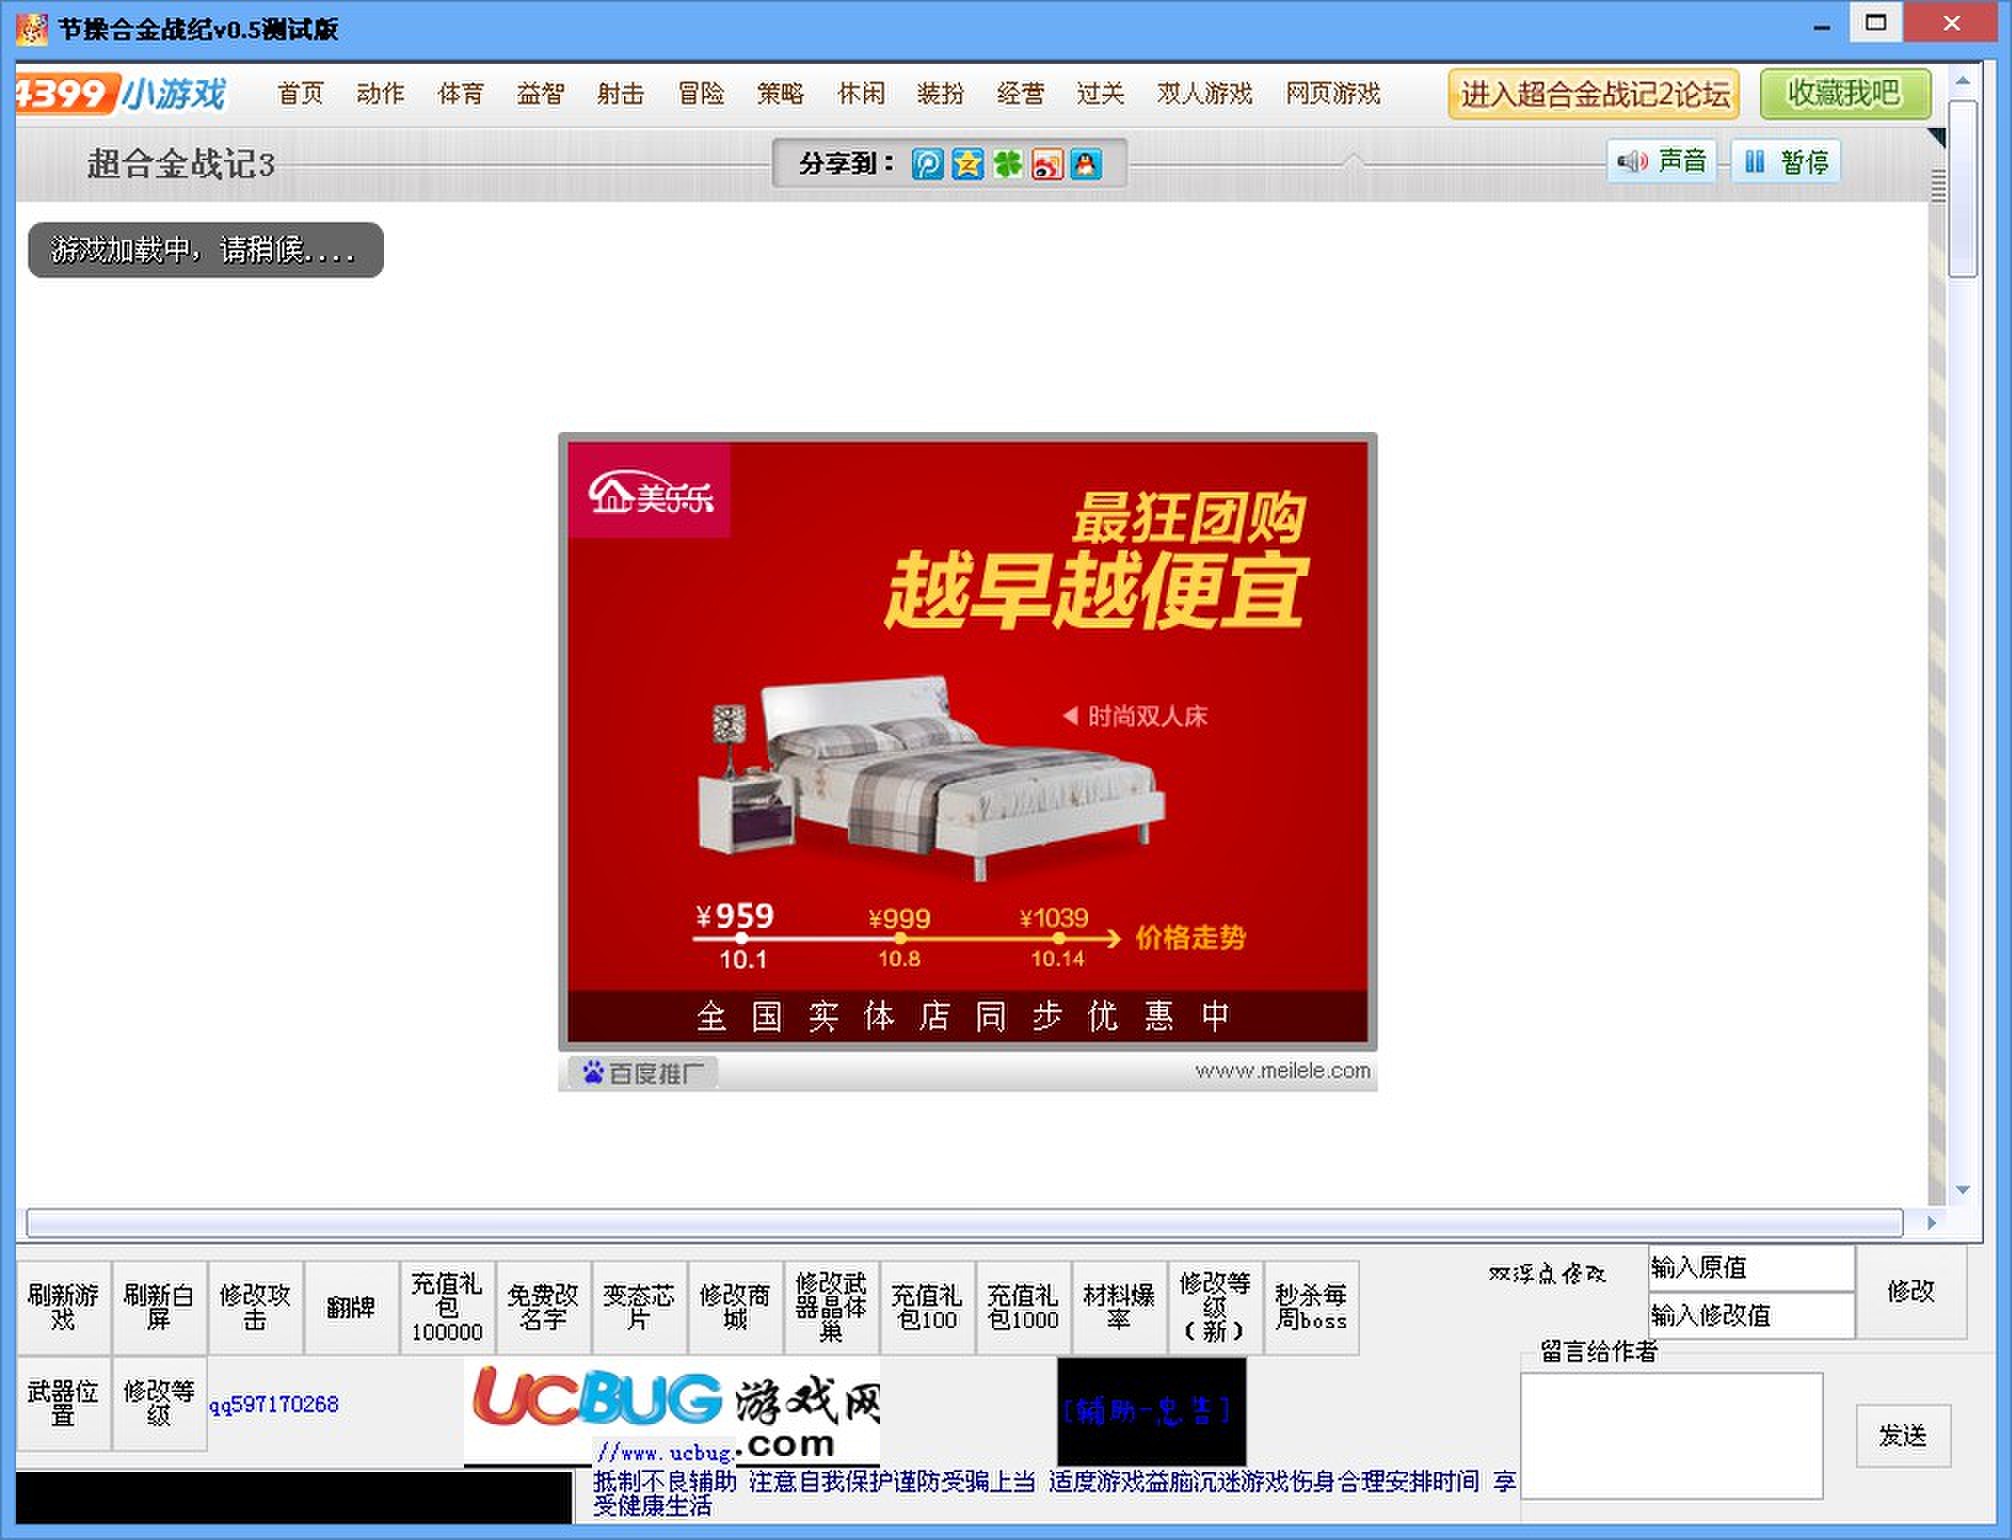Click the qq597170268 link

coord(273,1404)
